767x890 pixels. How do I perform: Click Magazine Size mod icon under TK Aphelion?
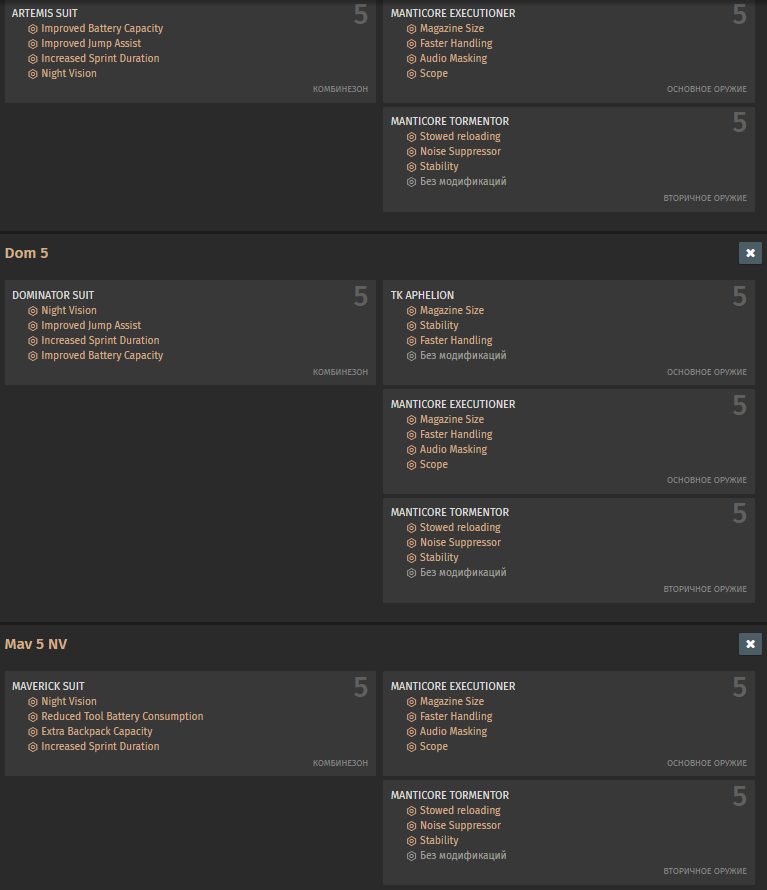click(411, 311)
